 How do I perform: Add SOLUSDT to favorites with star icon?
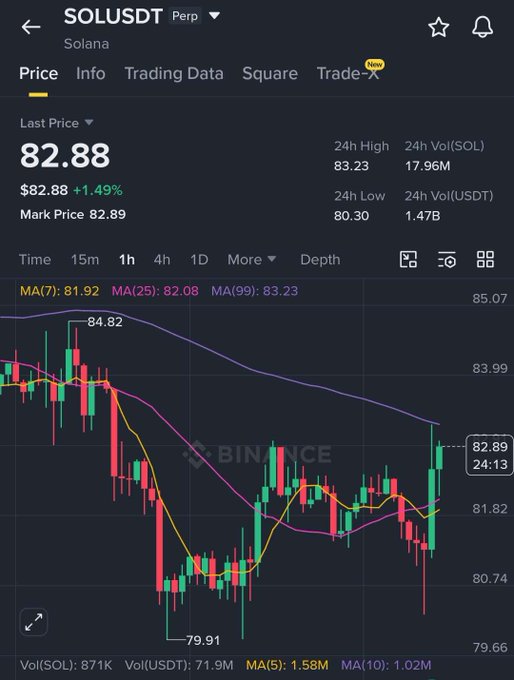439,27
